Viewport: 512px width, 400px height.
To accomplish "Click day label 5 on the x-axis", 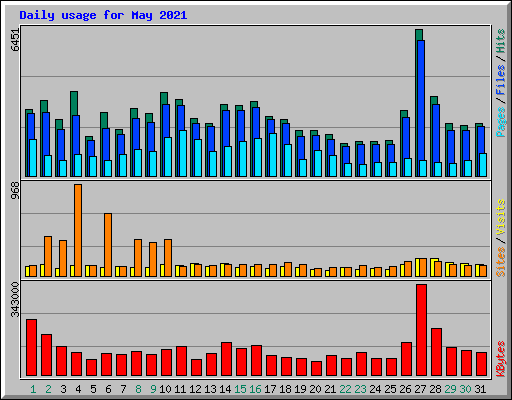I will [93, 389].
